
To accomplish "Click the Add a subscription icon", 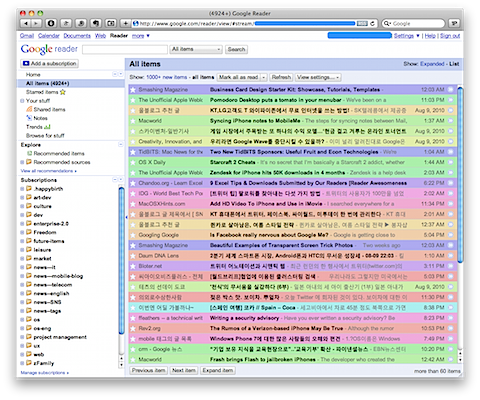I will point(26,63).
